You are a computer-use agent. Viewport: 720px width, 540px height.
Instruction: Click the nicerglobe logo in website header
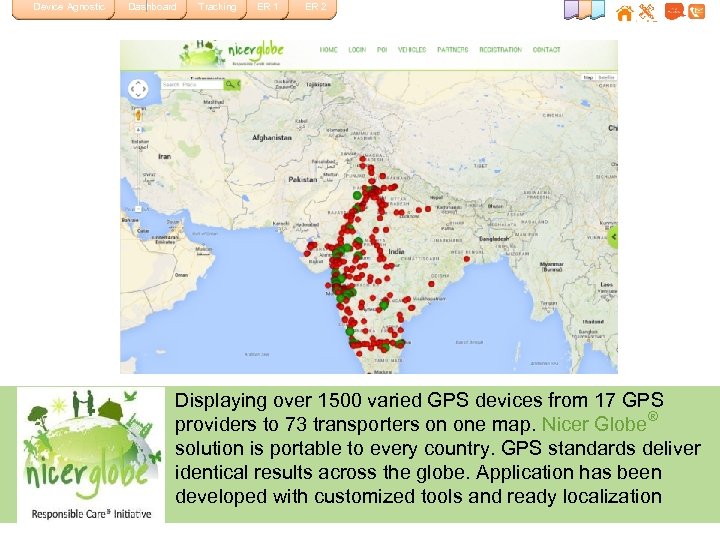tap(232, 54)
